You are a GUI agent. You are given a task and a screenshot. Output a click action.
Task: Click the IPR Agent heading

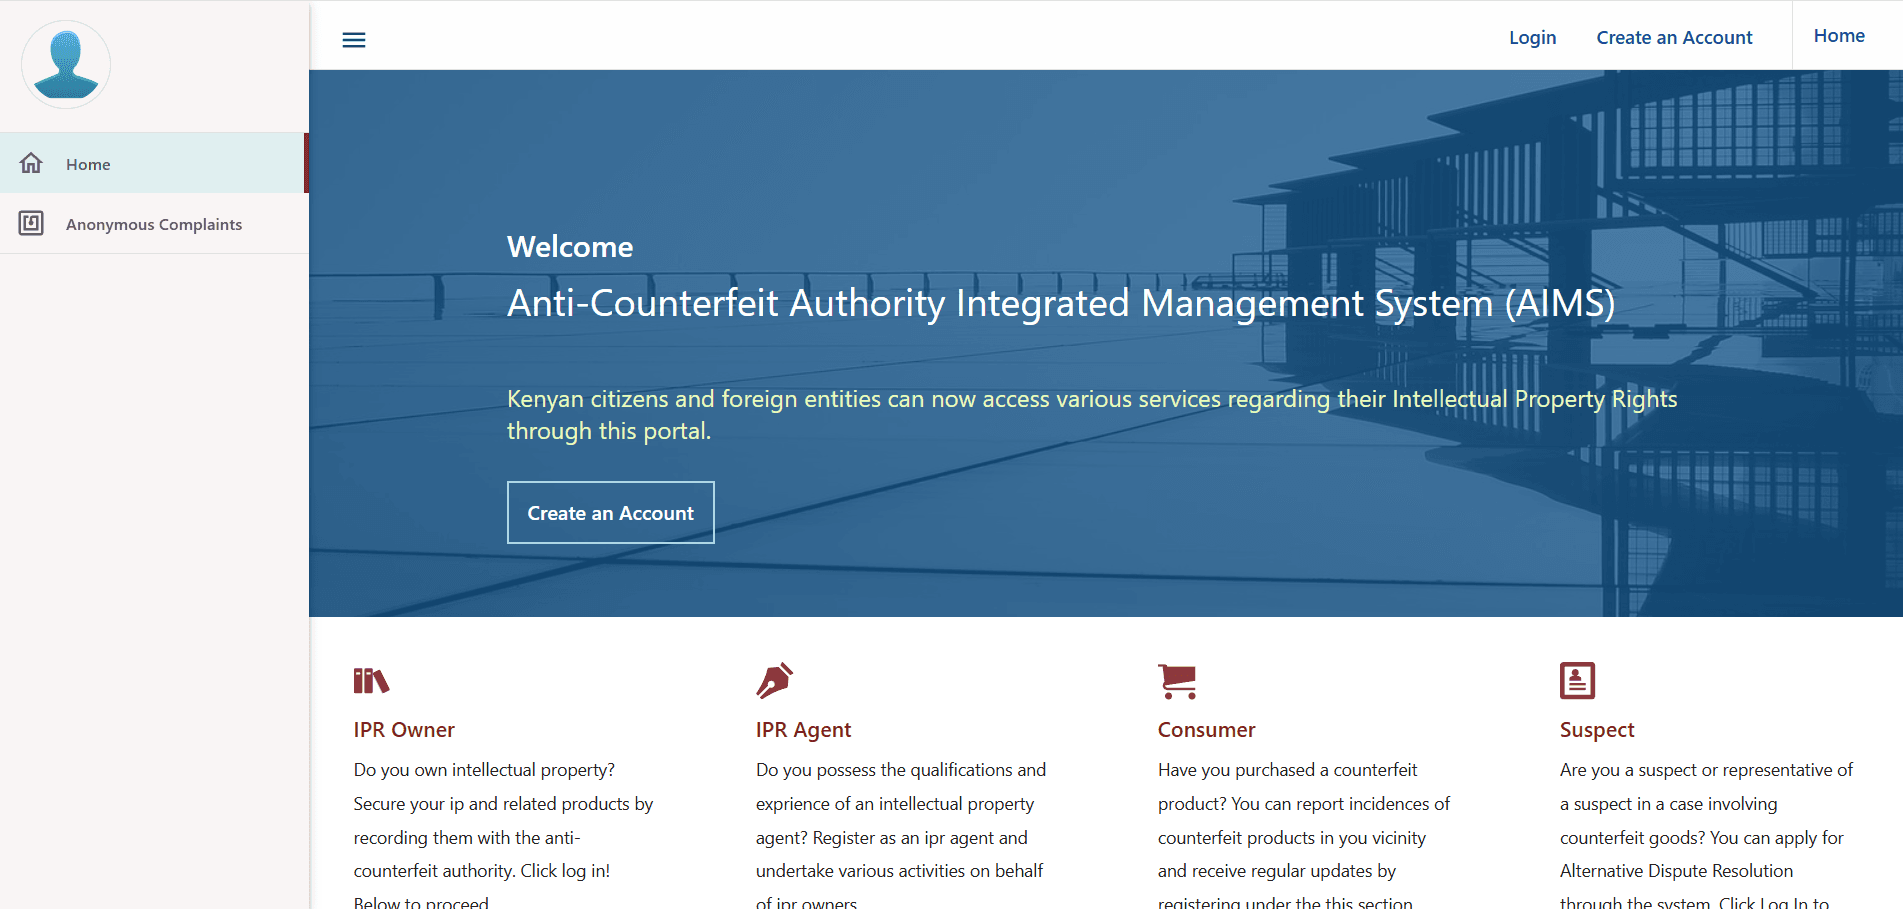(803, 730)
